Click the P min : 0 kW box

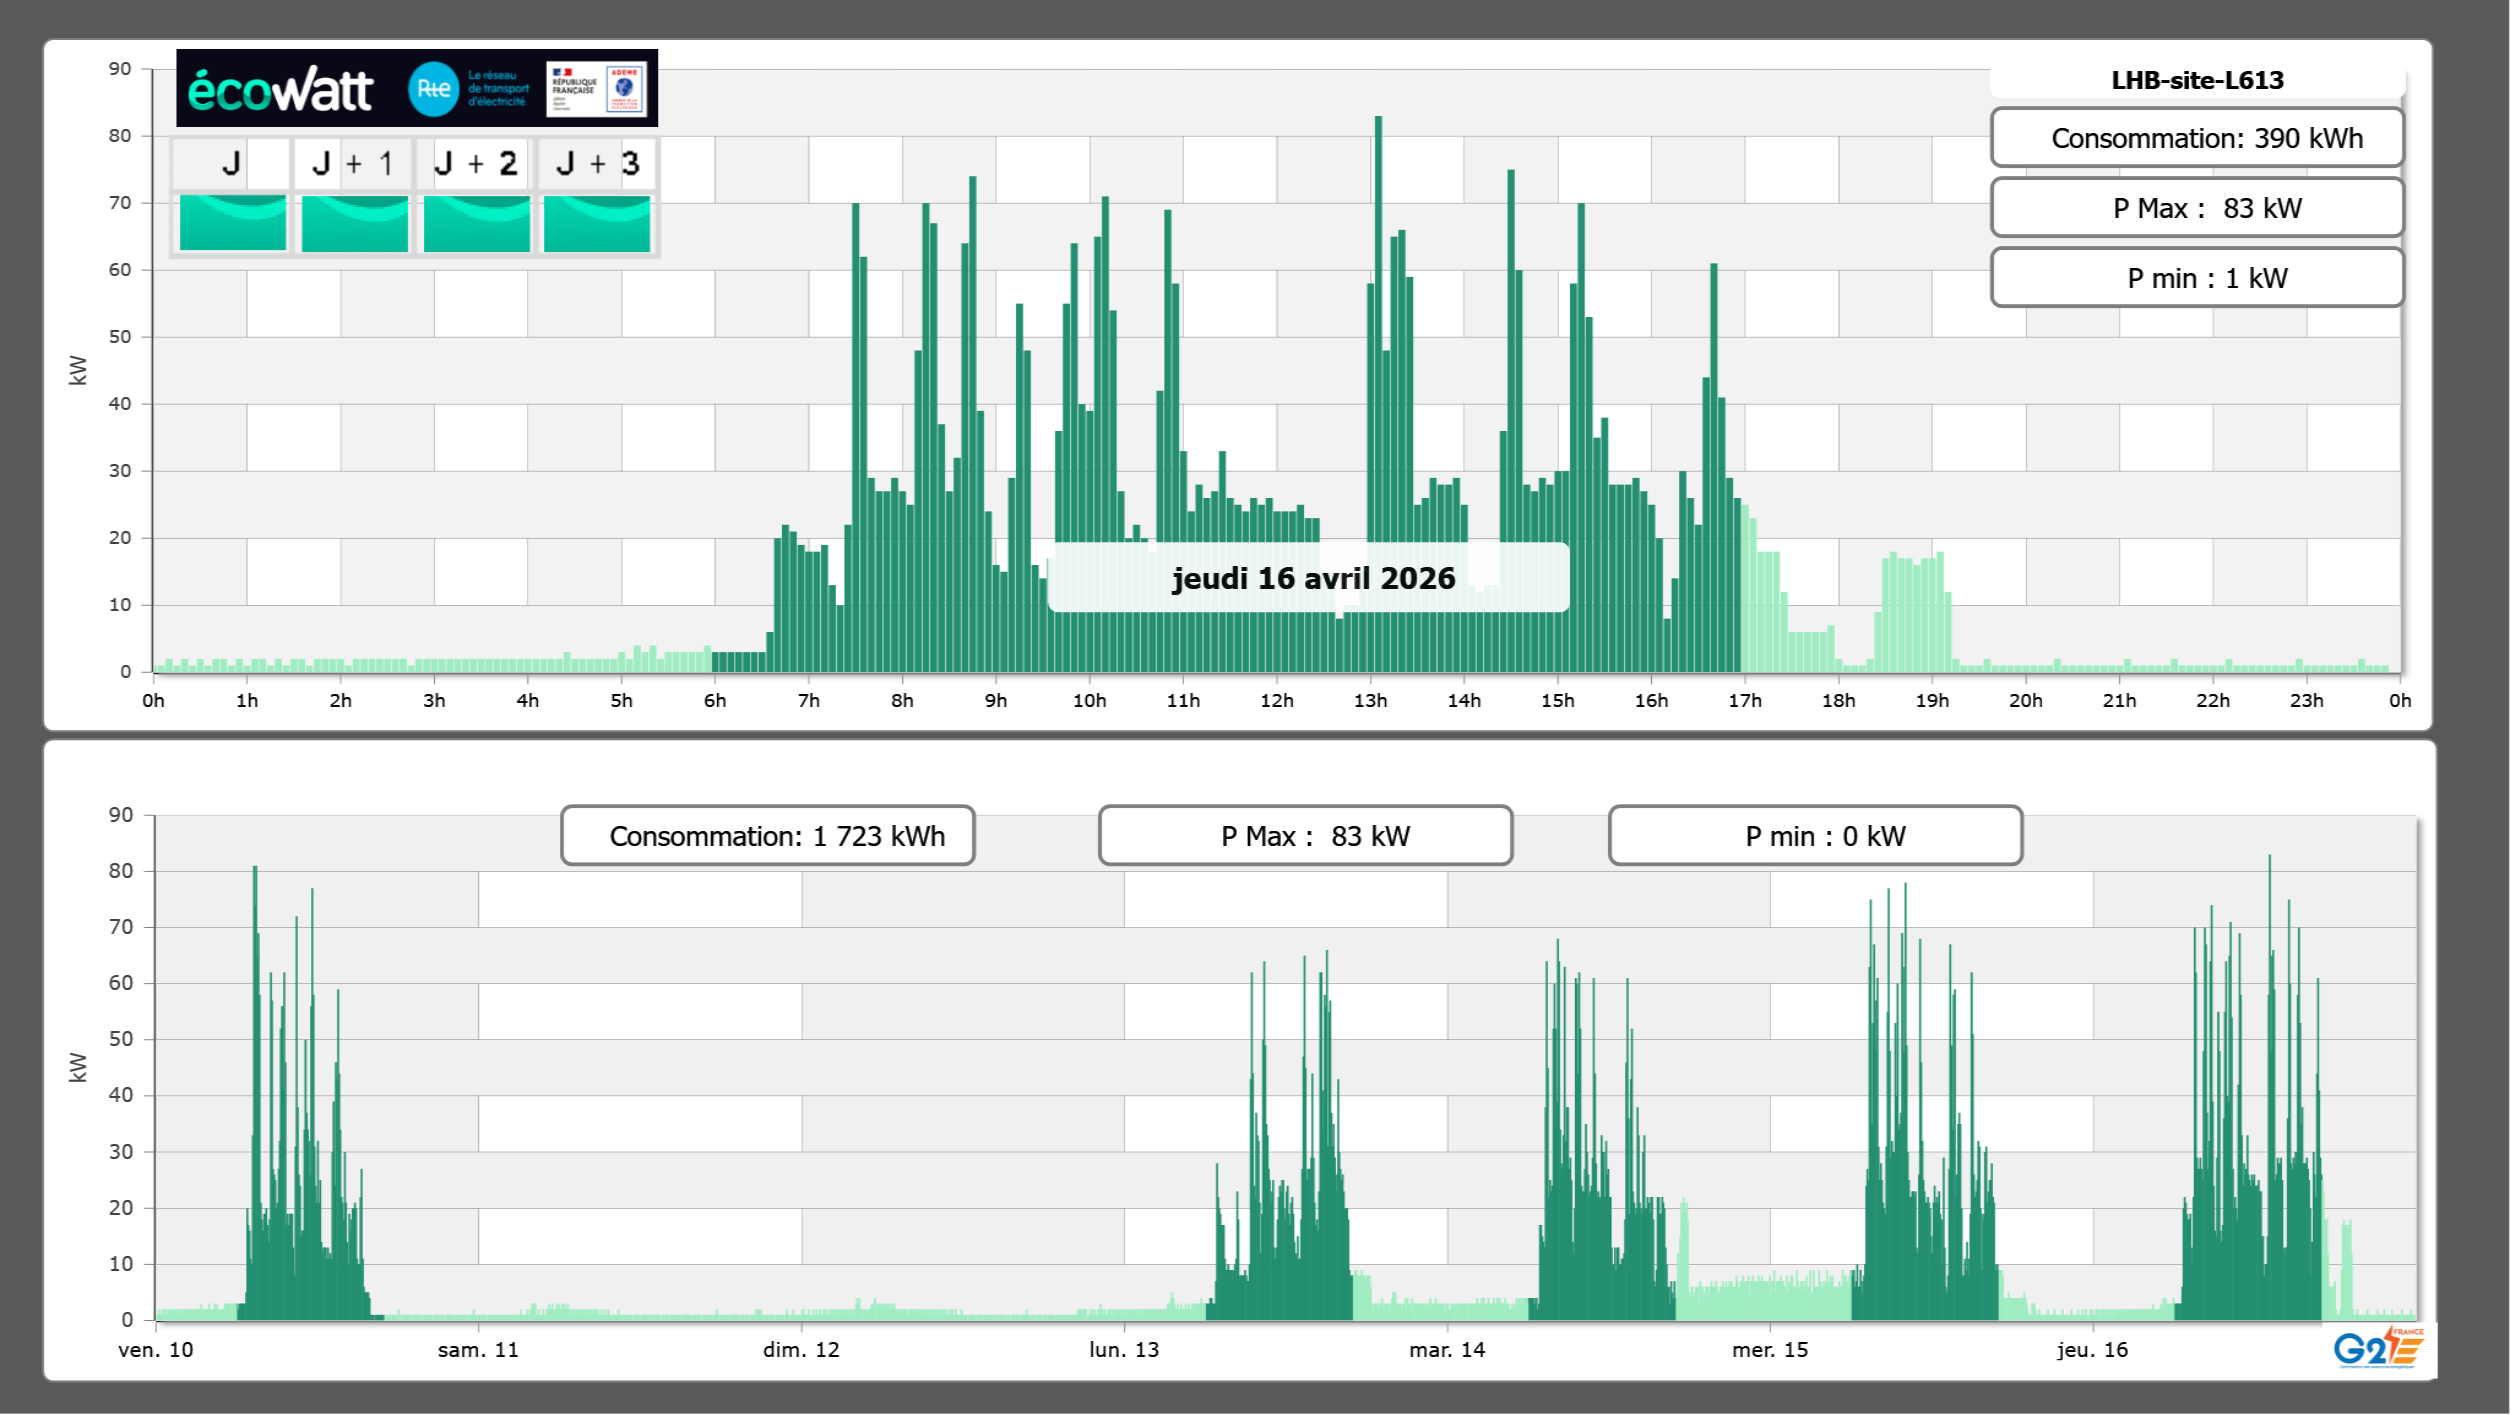pos(1815,836)
